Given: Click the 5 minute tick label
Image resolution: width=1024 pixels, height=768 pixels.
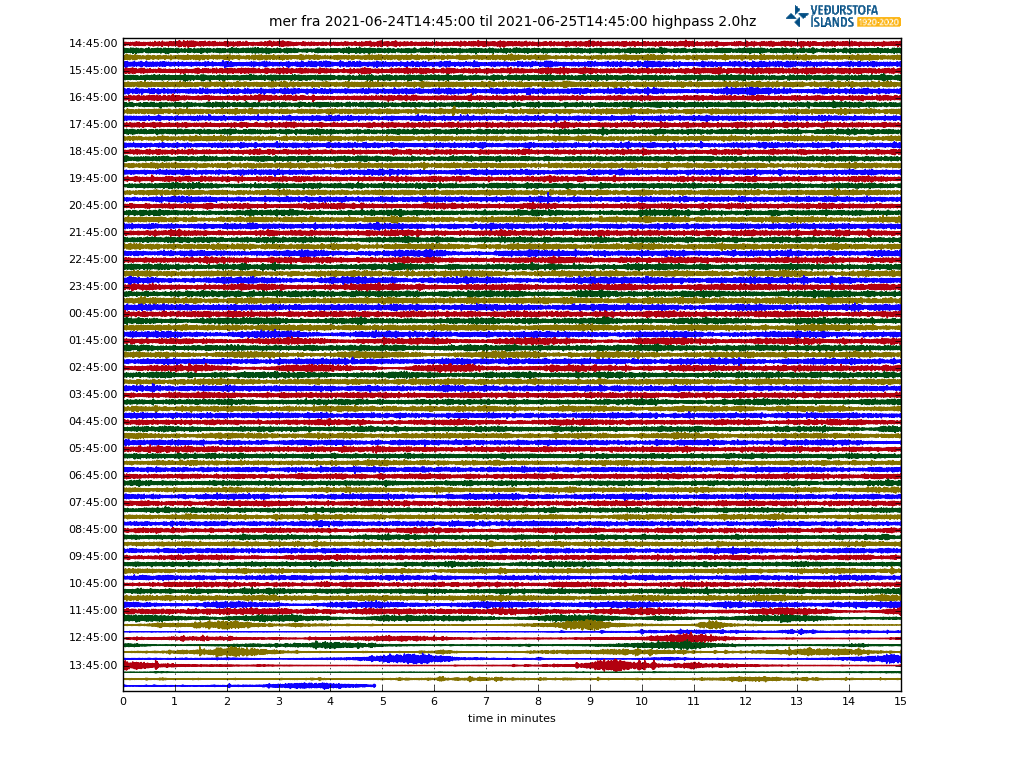Looking at the screenshot, I should tap(382, 702).
